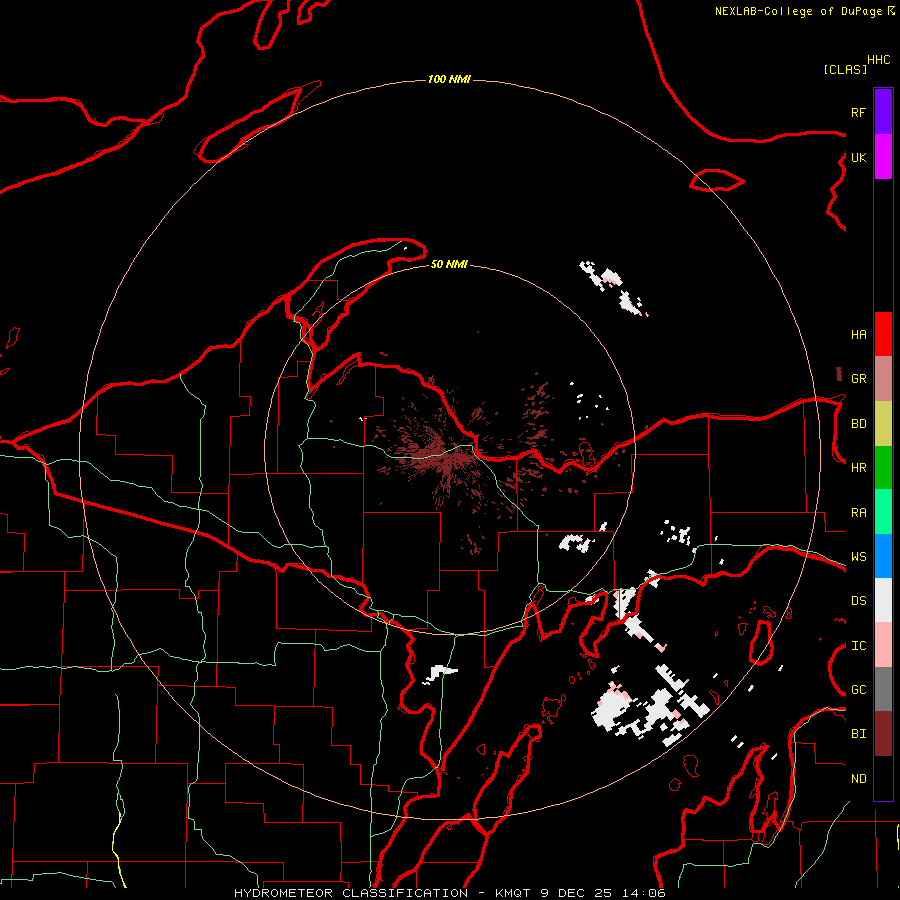This screenshot has width=900, height=900.
Task: Click the RF legend label
Action: (x=858, y=112)
